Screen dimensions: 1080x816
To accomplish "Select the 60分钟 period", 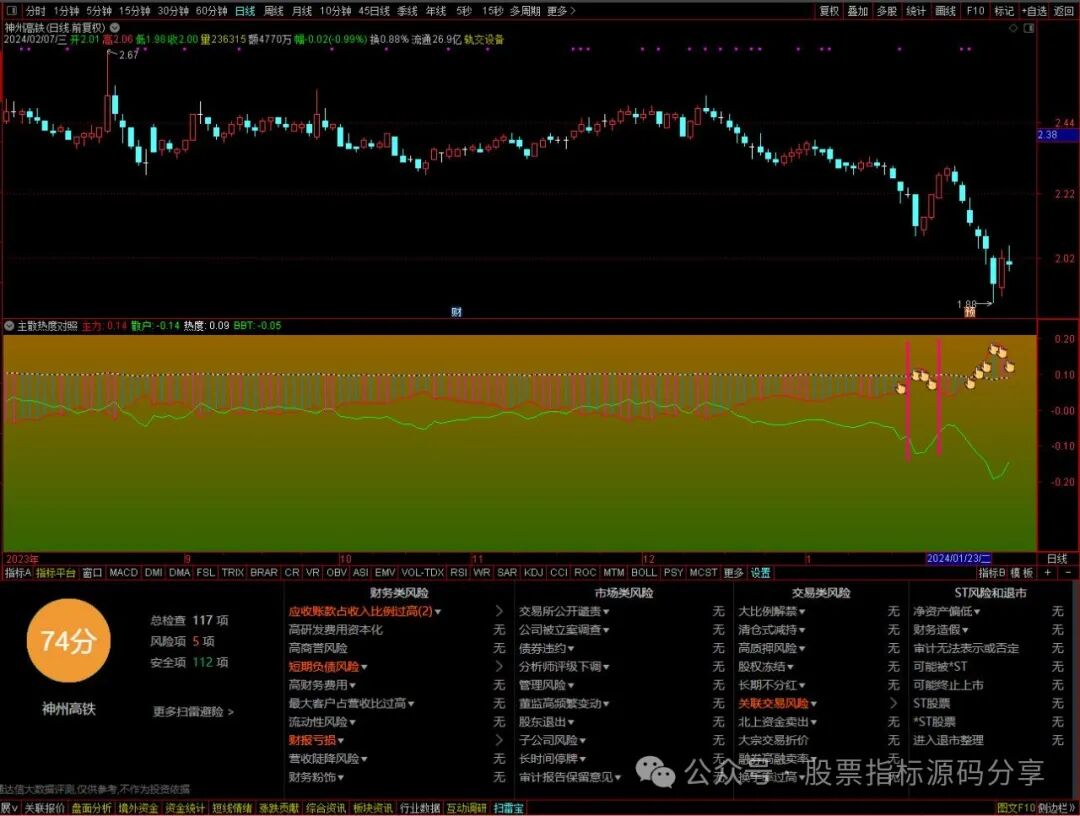I will 211,11.
